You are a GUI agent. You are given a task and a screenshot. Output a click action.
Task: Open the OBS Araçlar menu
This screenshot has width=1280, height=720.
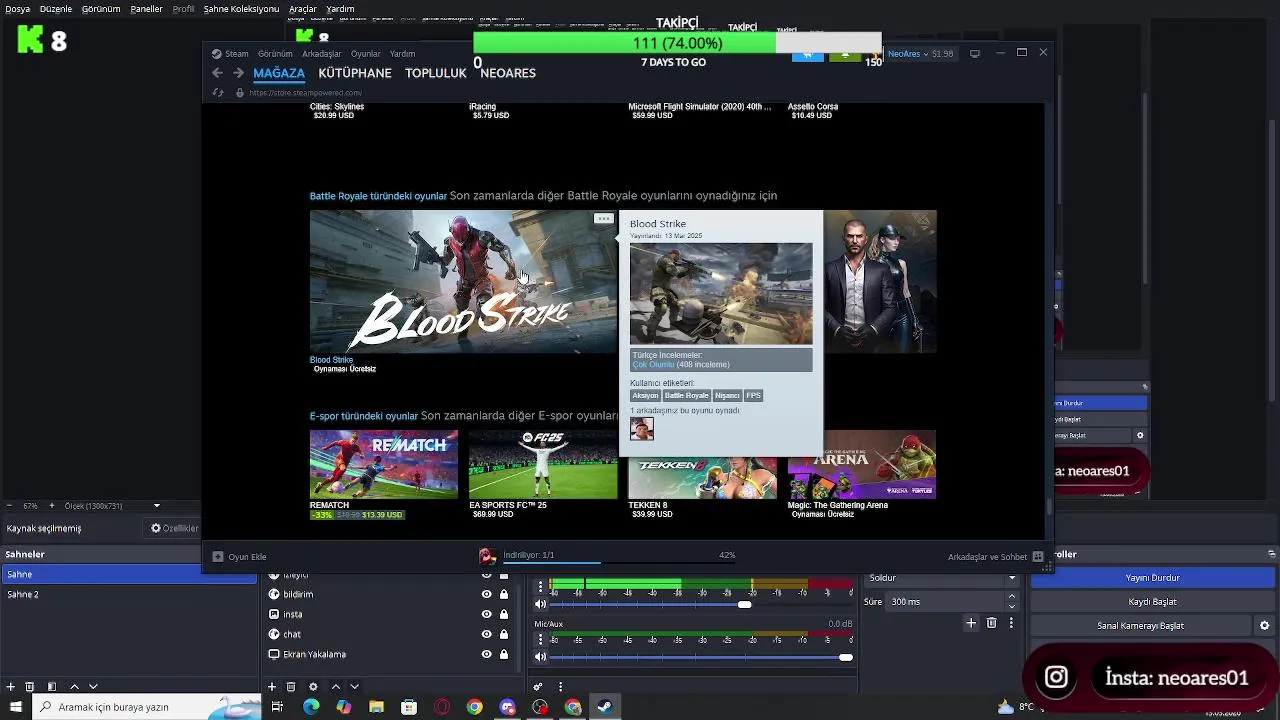(303, 9)
